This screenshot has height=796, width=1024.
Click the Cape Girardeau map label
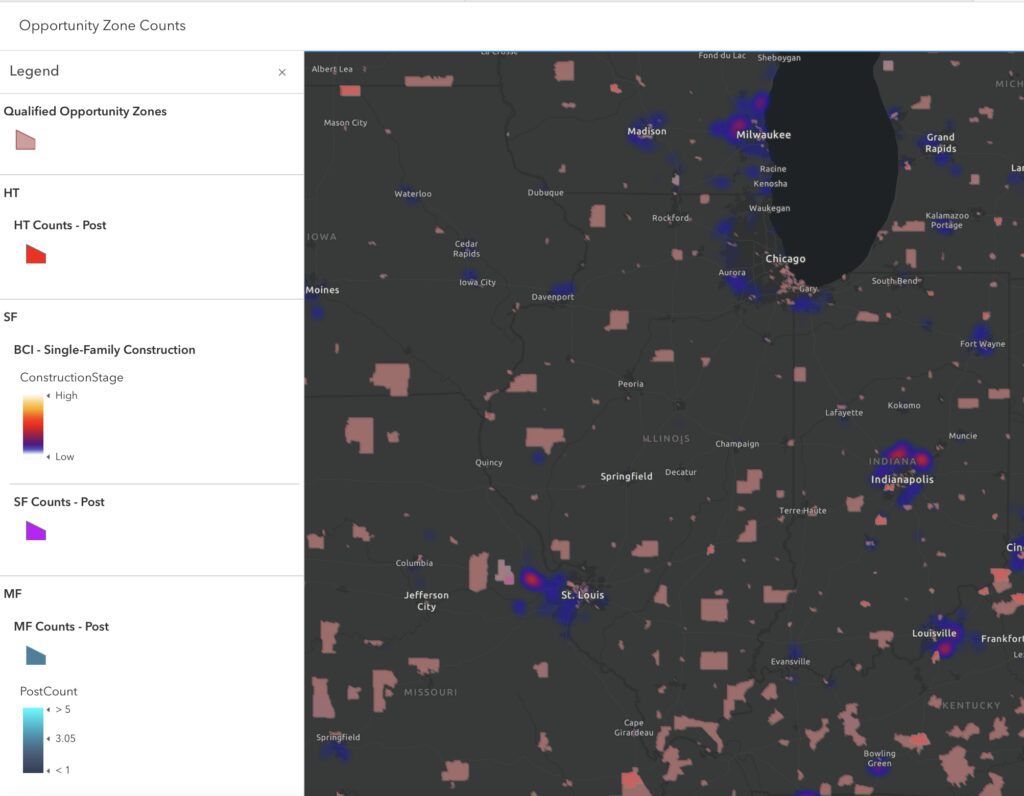pyautogui.click(x=633, y=727)
